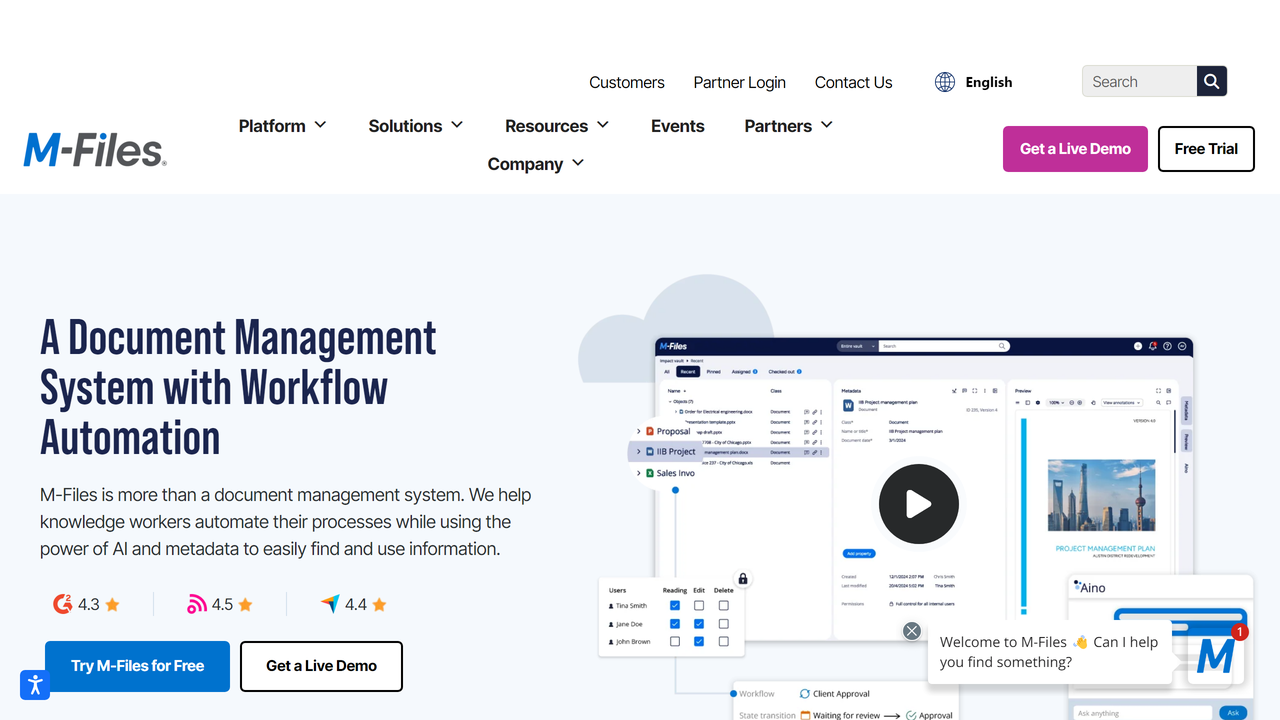Click the star next to 4.3
1280x720 pixels.
coord(112,605)
